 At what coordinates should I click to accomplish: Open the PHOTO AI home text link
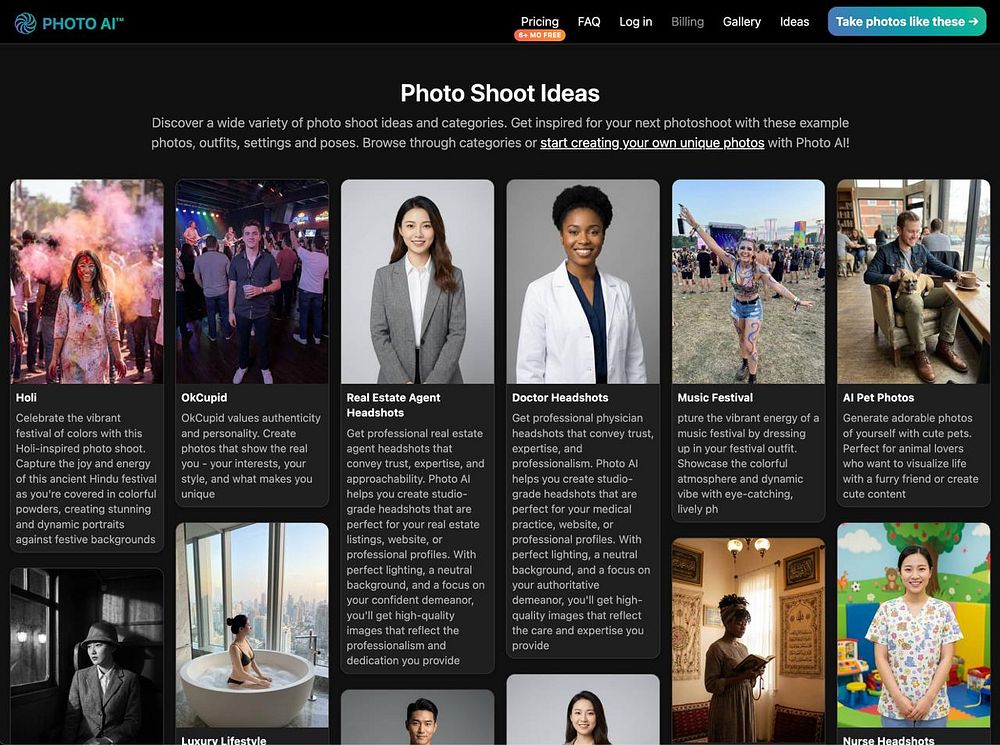click(83, 24)
